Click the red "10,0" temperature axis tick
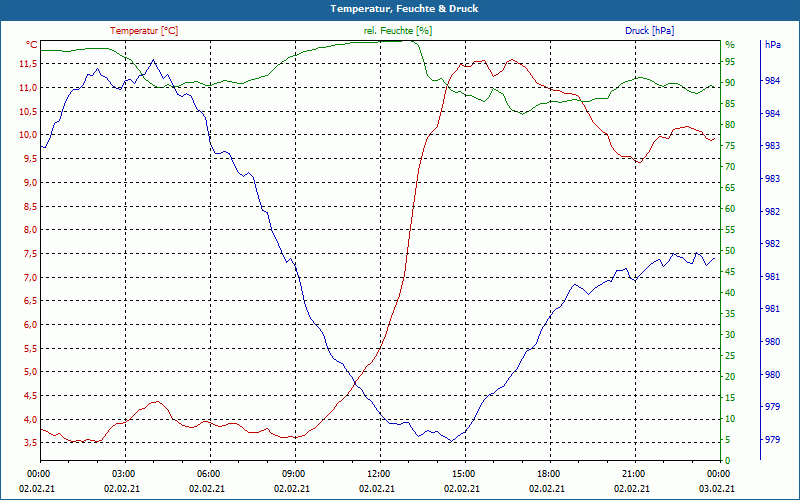The height and width of the screenshot is (500, 800). pos(28,135)
